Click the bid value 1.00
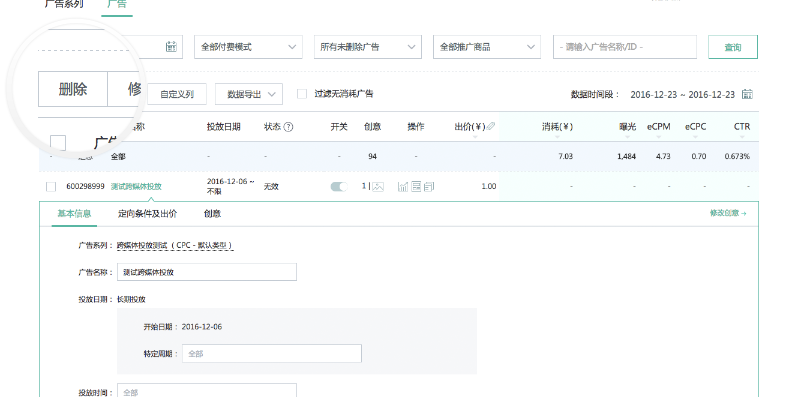Image resolution: width=790 pixels, height=397 pixels. click(x=489, y=186)
